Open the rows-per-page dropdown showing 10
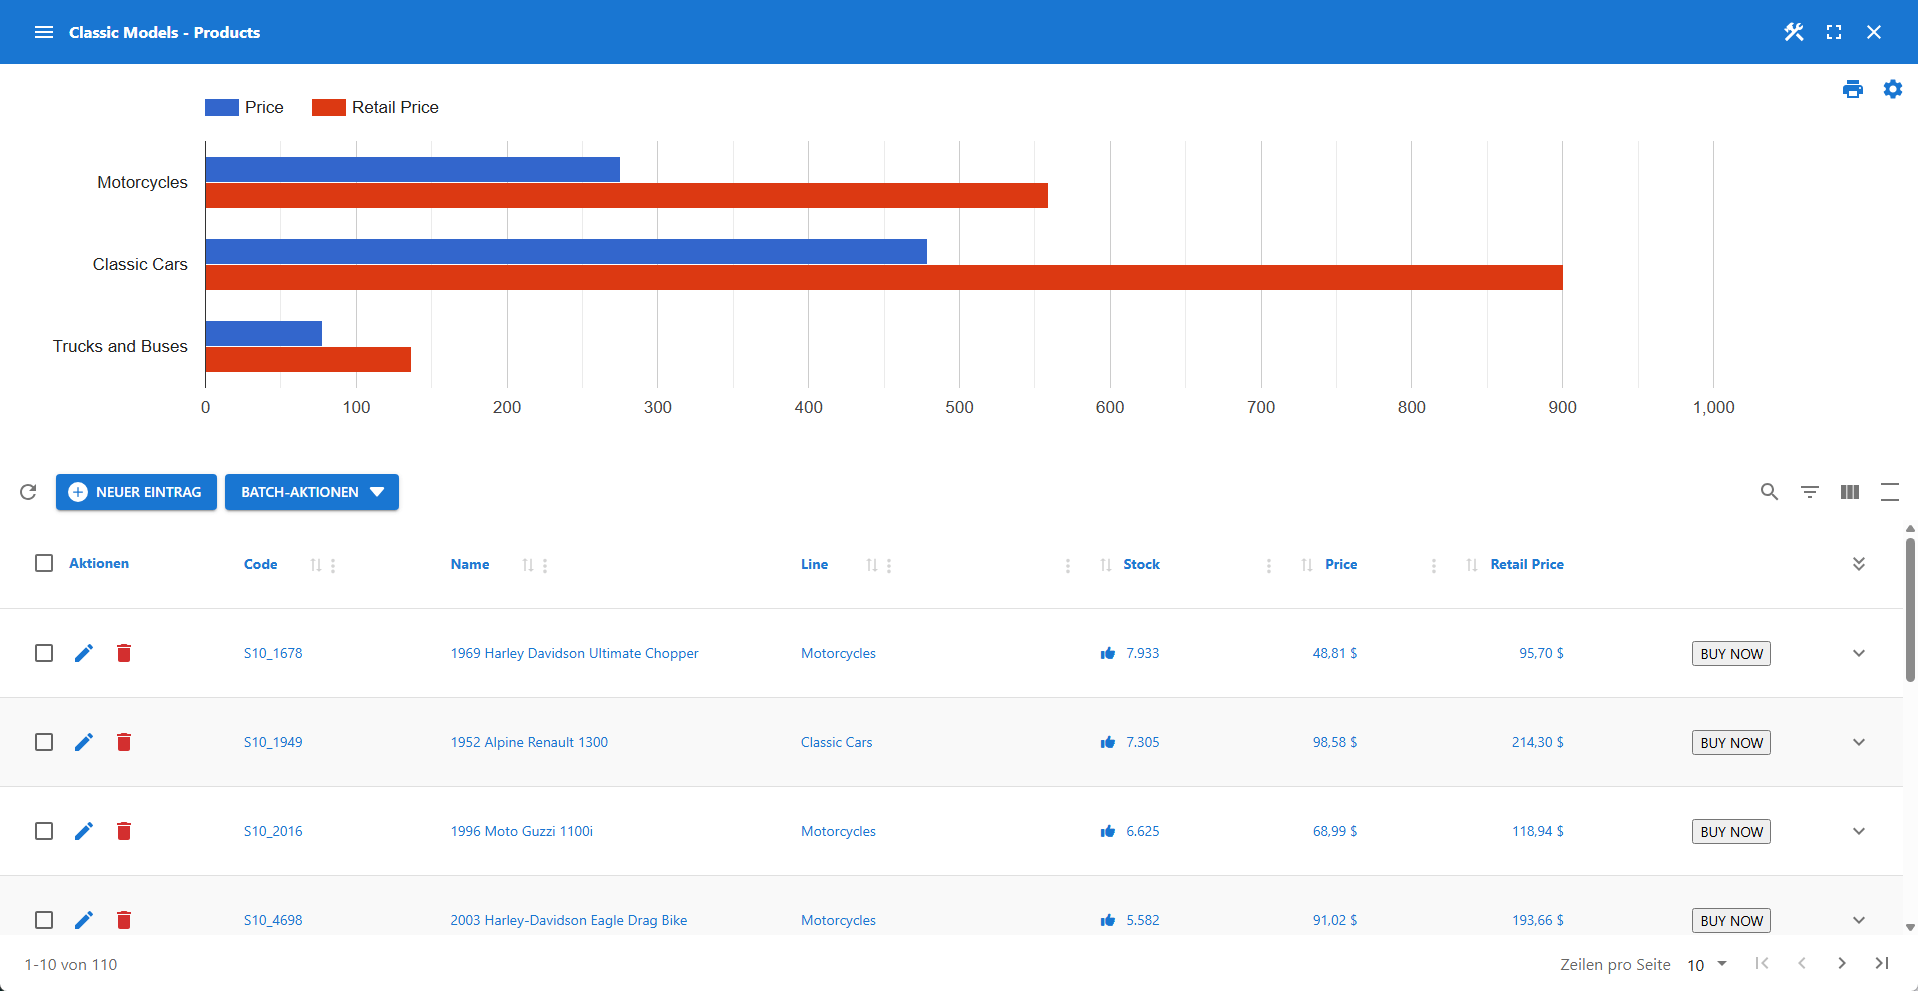The width and height of the screenshot is (1918, 991). coord(1705,964)
